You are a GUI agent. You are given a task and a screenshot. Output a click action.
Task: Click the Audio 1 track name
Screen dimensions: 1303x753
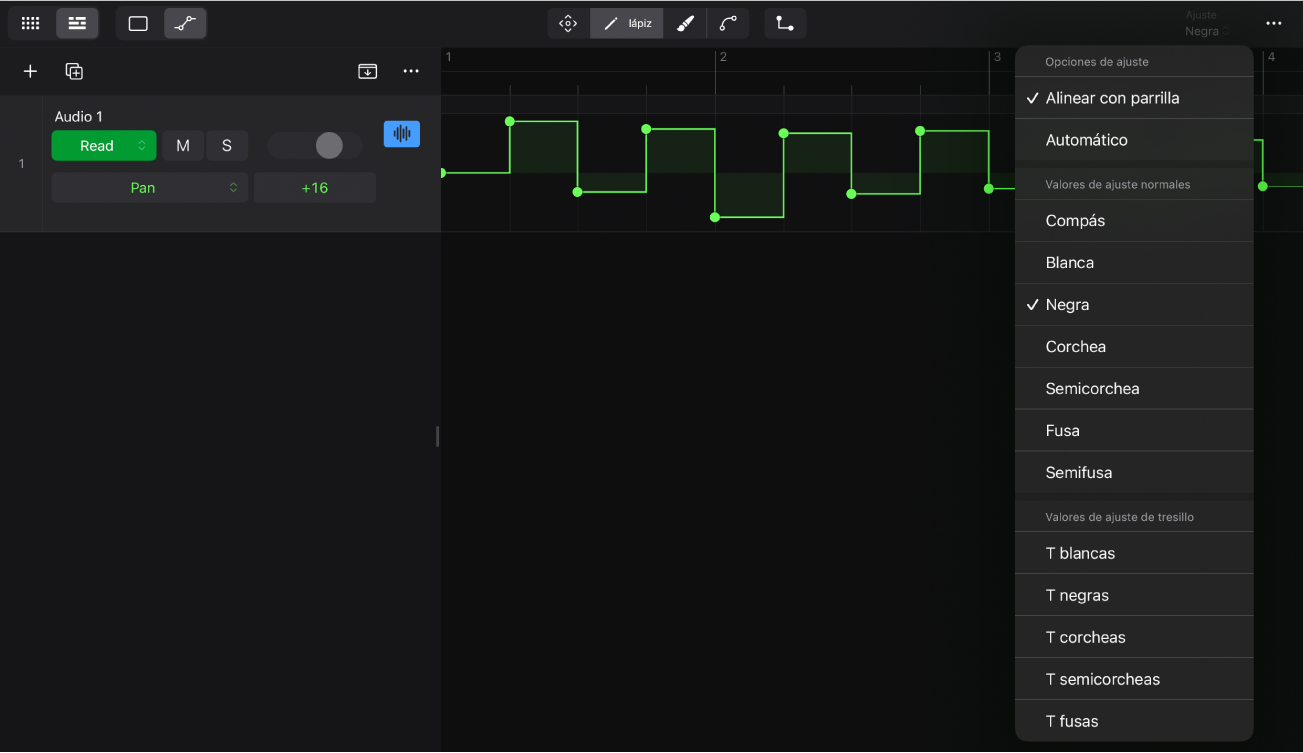(x=79, y=117)
